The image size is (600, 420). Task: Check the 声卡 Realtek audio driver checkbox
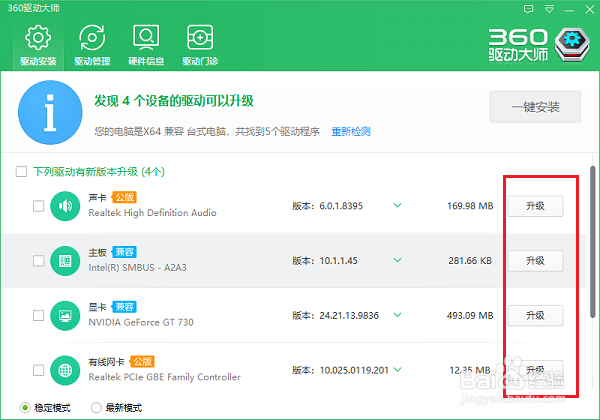coord(39,206)
